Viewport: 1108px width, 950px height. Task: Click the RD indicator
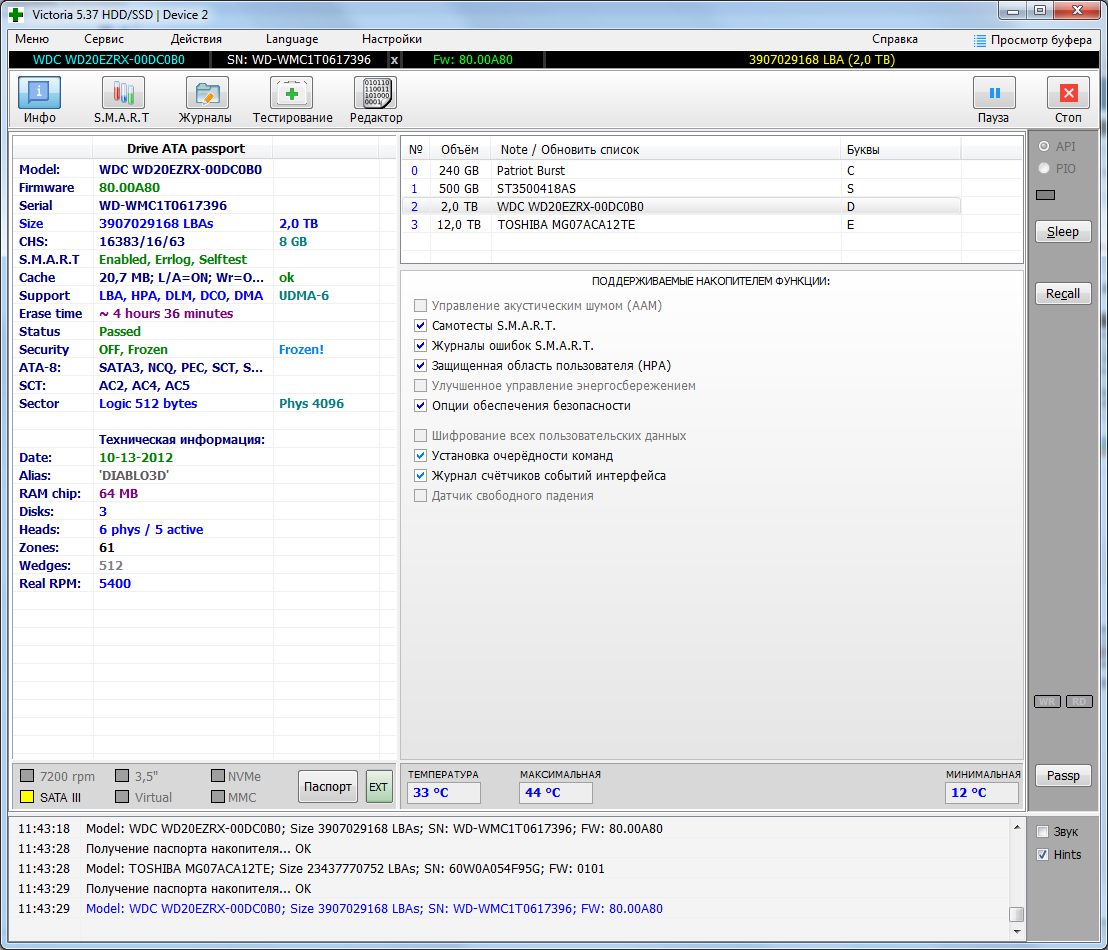click(1079, 701)
